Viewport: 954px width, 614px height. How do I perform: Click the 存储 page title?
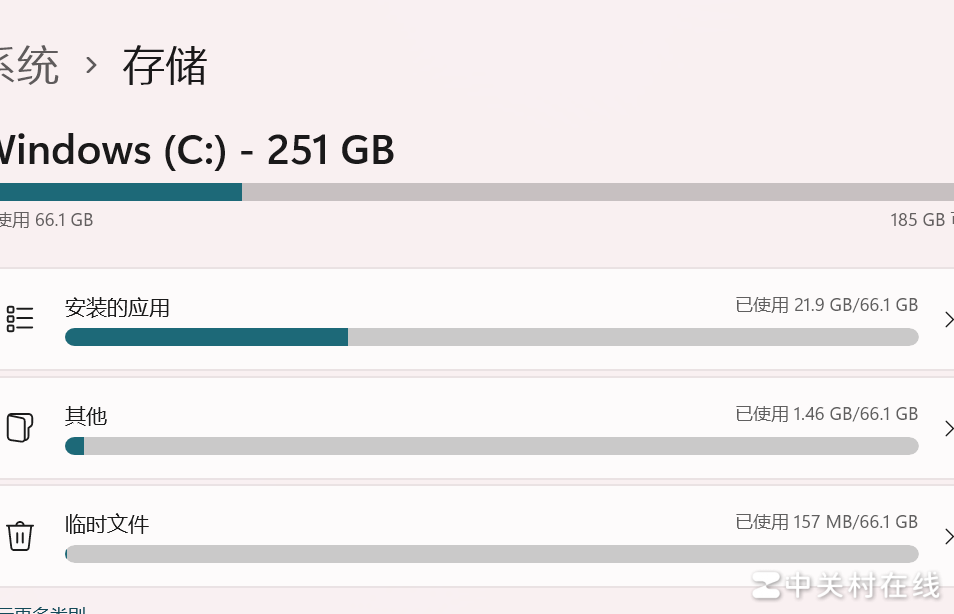(165, 66)
